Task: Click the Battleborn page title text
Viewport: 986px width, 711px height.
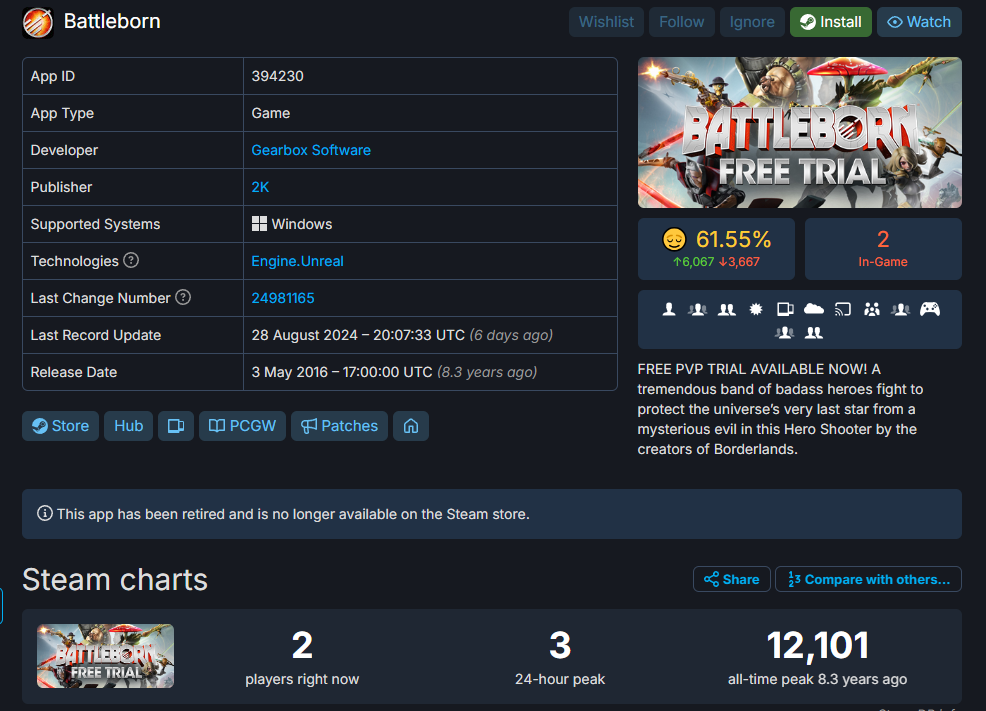Action: [112, 21]
